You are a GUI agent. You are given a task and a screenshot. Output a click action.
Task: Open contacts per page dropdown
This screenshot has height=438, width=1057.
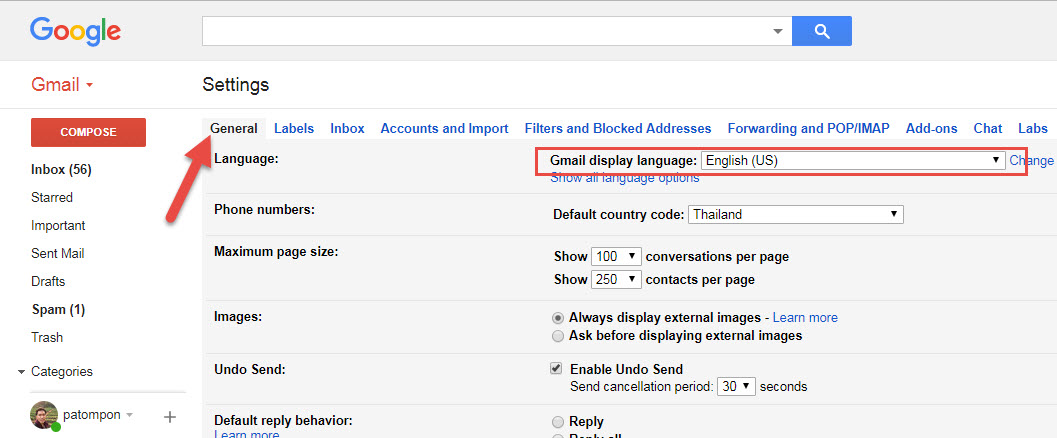616,280
